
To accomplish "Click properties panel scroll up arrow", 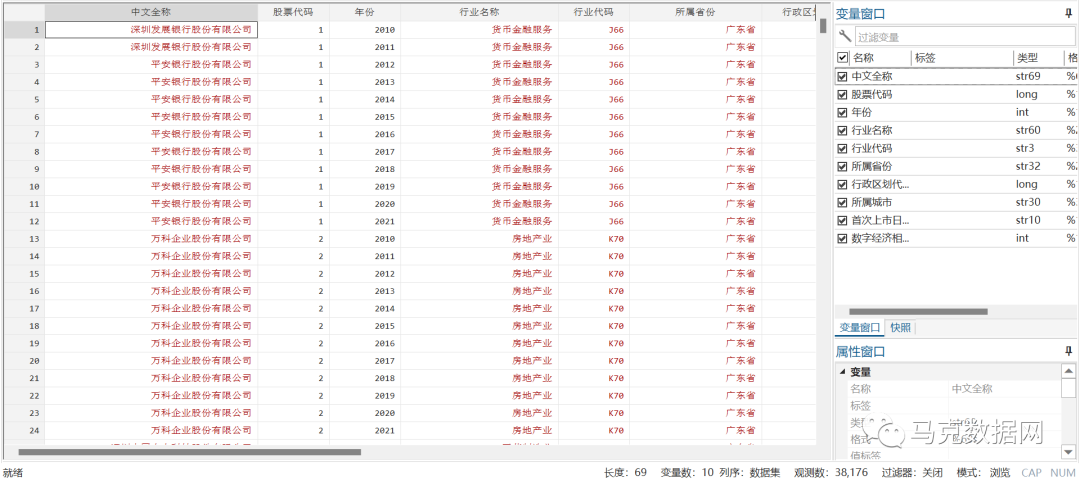I will (1068, 371).
